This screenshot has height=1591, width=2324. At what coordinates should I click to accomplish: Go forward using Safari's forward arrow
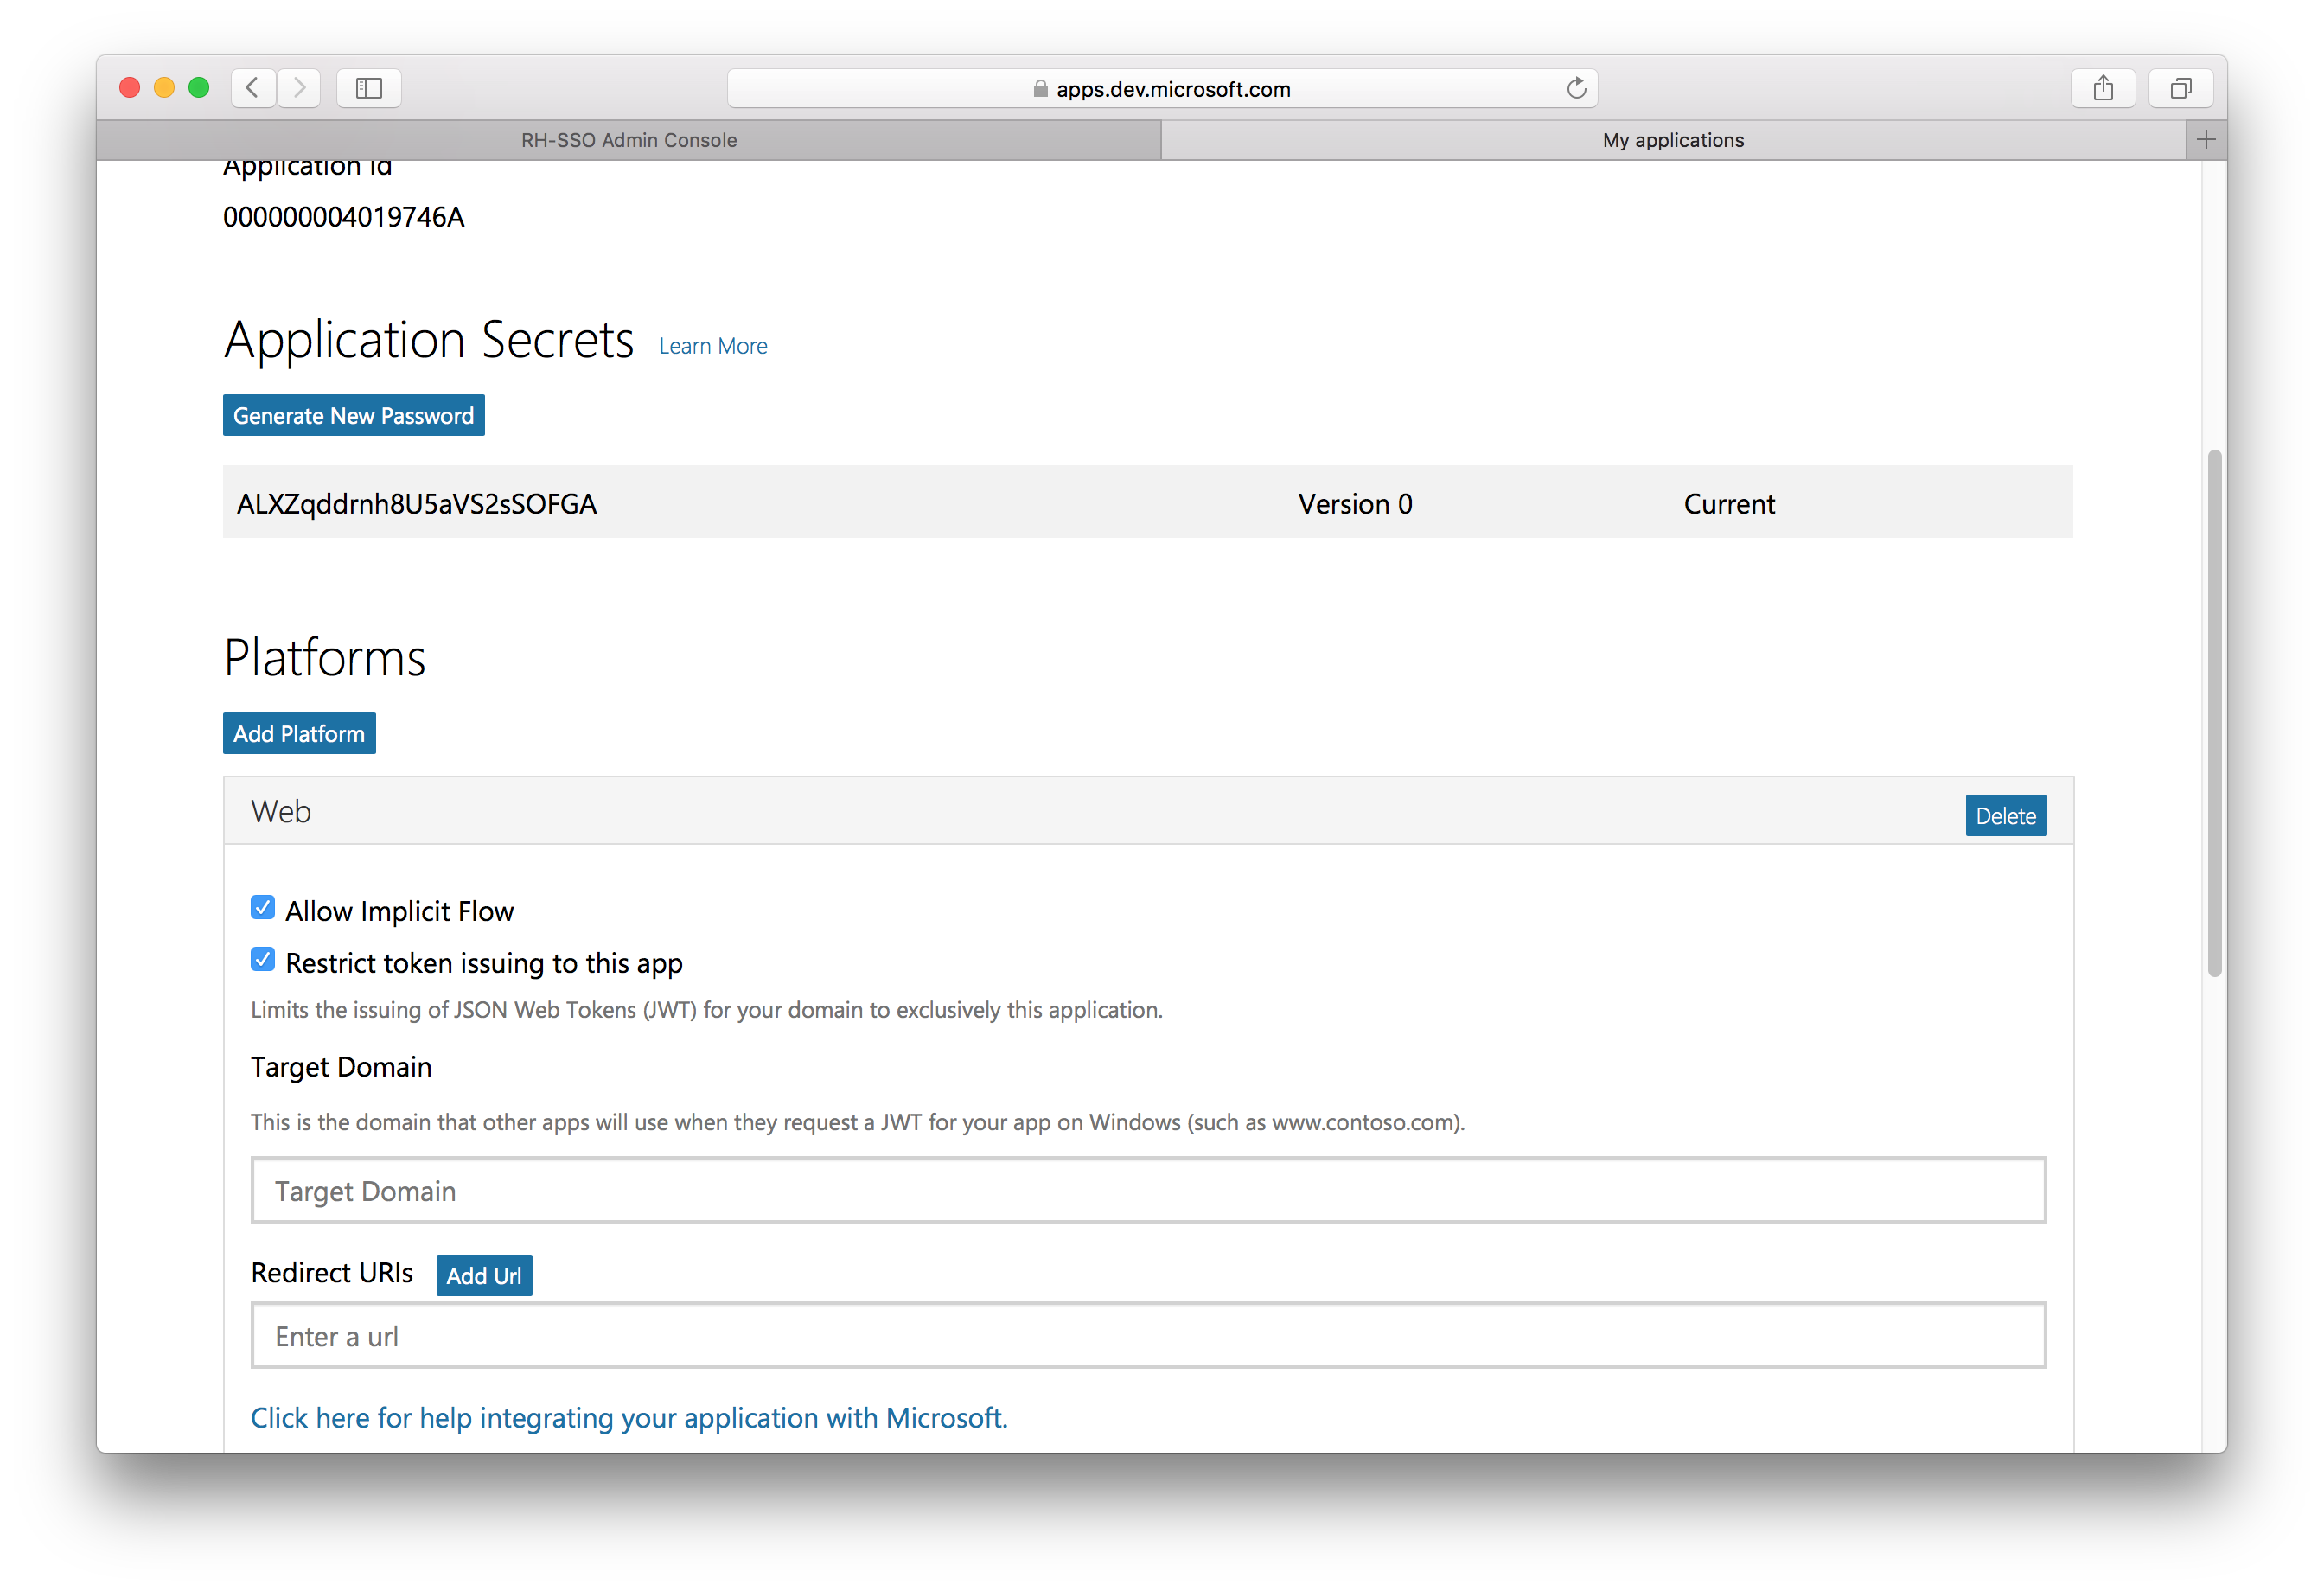(x=299, y=88)
